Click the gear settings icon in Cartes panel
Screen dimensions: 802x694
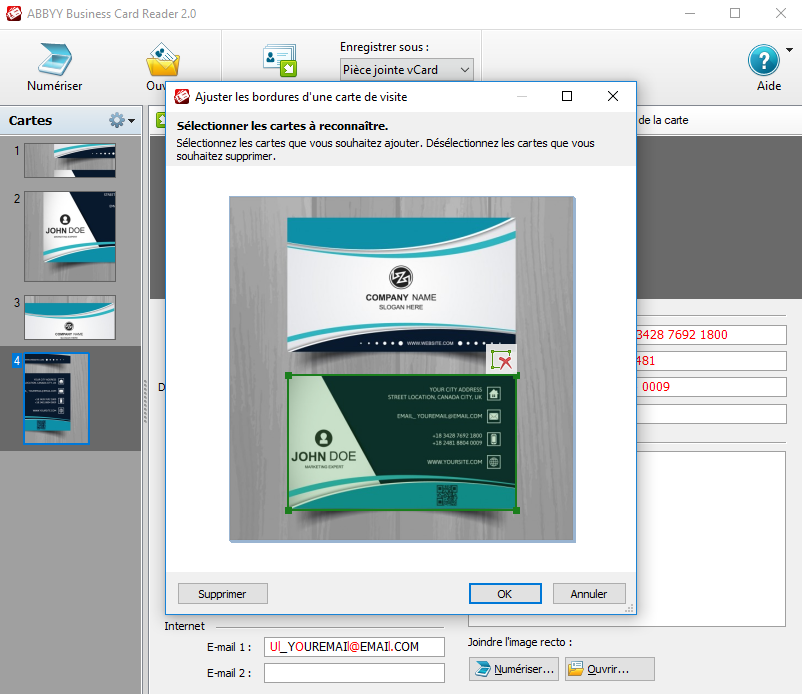click(x=118, y=120)
